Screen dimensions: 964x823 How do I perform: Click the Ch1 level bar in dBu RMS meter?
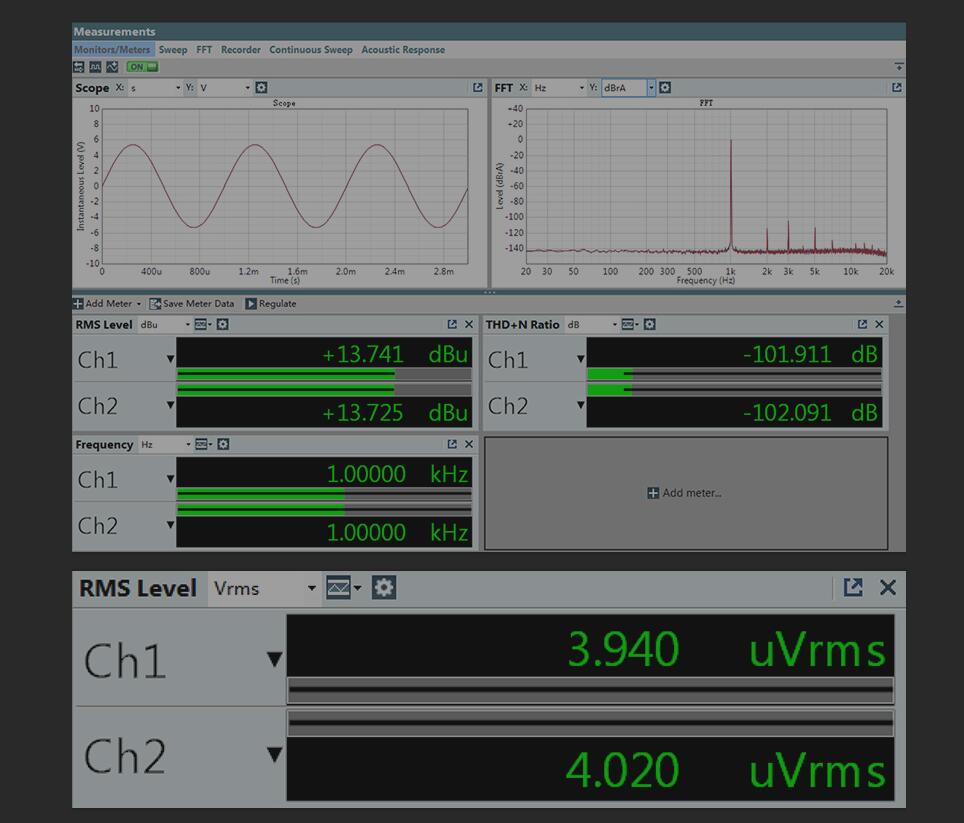point(323,374)
